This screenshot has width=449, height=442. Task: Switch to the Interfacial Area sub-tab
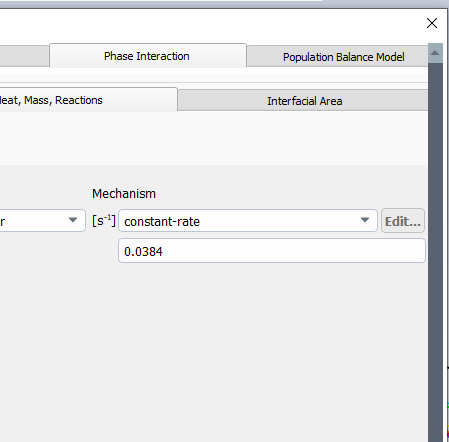pyautogui.click(x=303, y=101)
